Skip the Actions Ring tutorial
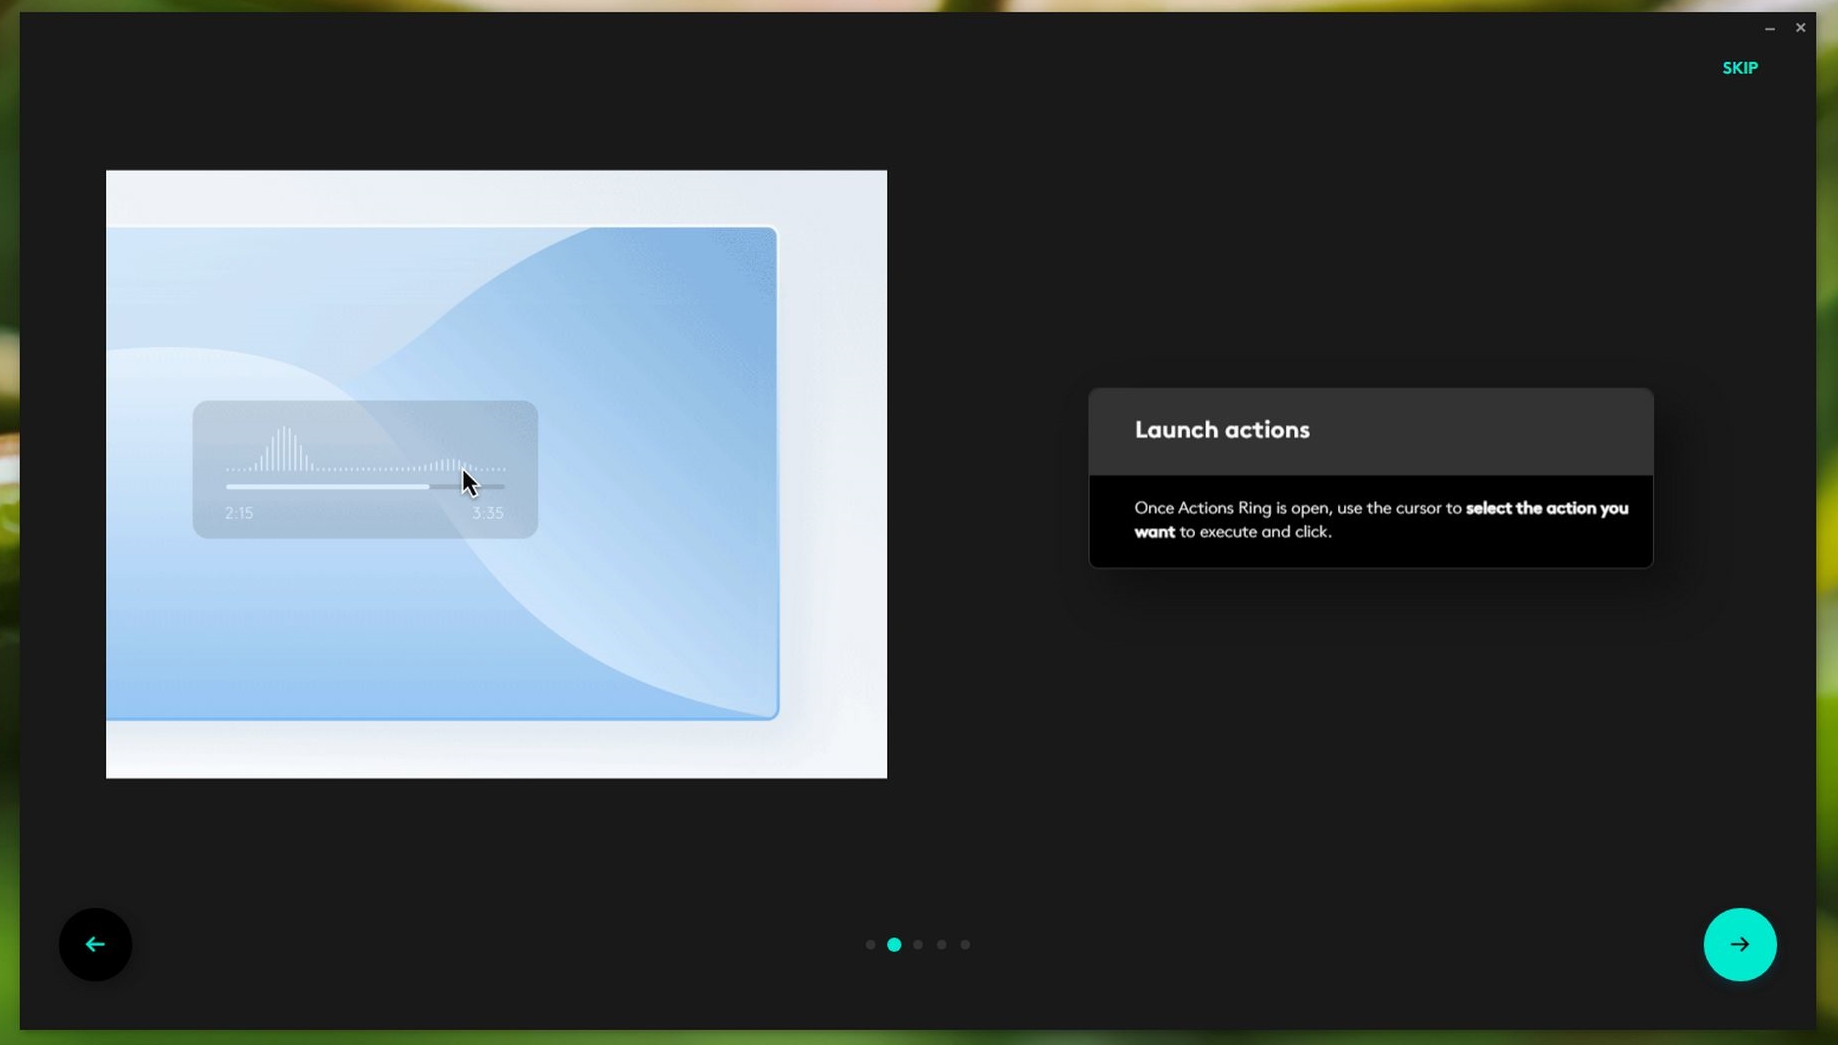The height and width of the screenshot is (1045, 1838). click(x=1739, y=68)
